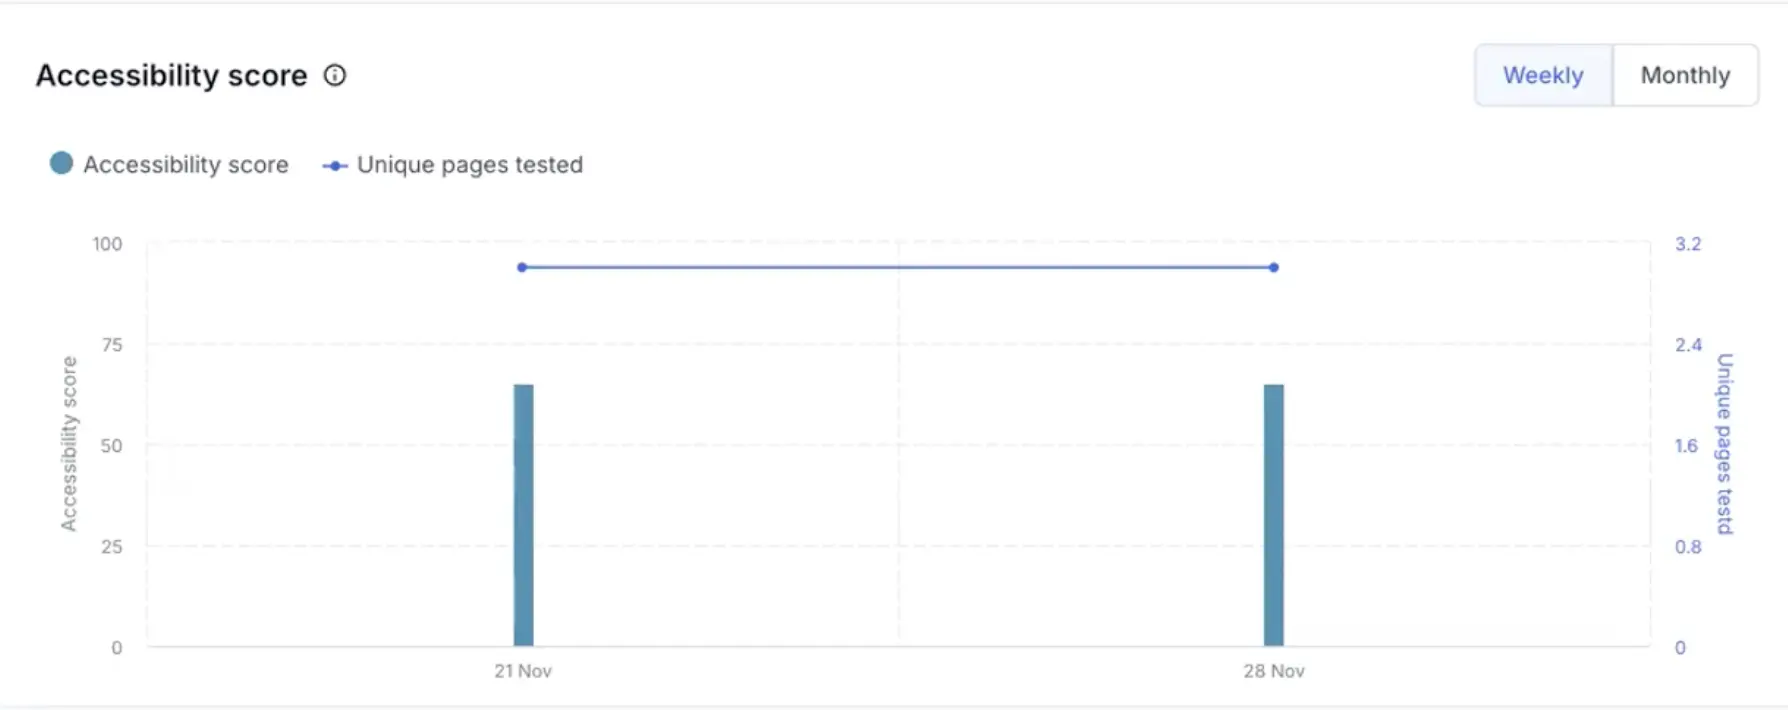Select the 21 Nov score bar

pyautogui.click(x=522, y=515)
